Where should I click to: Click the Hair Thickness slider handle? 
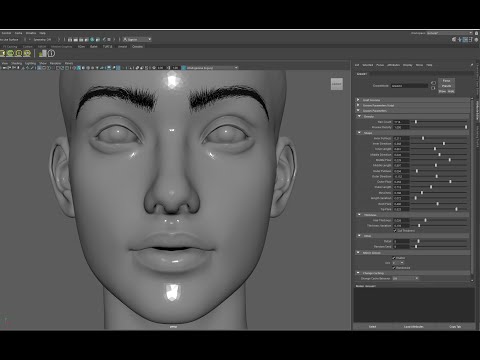click(x=425, y=220)
